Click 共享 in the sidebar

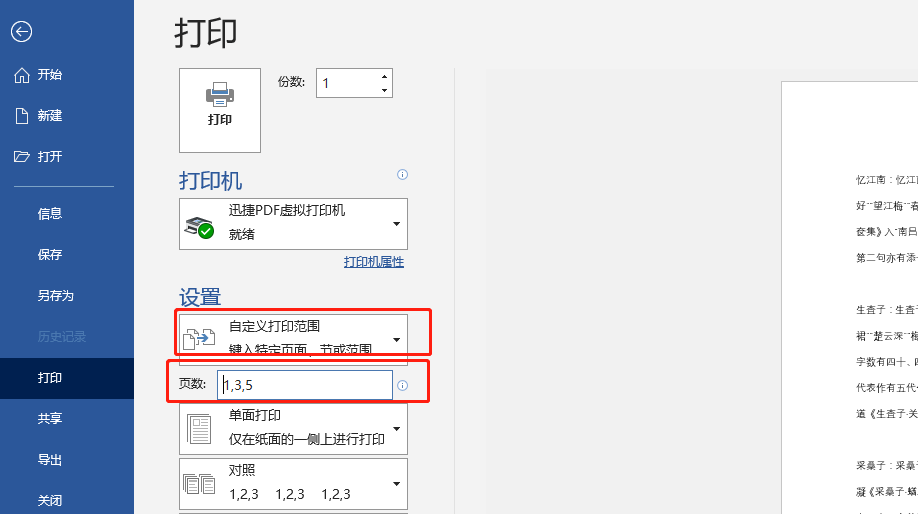click(50, 419)
